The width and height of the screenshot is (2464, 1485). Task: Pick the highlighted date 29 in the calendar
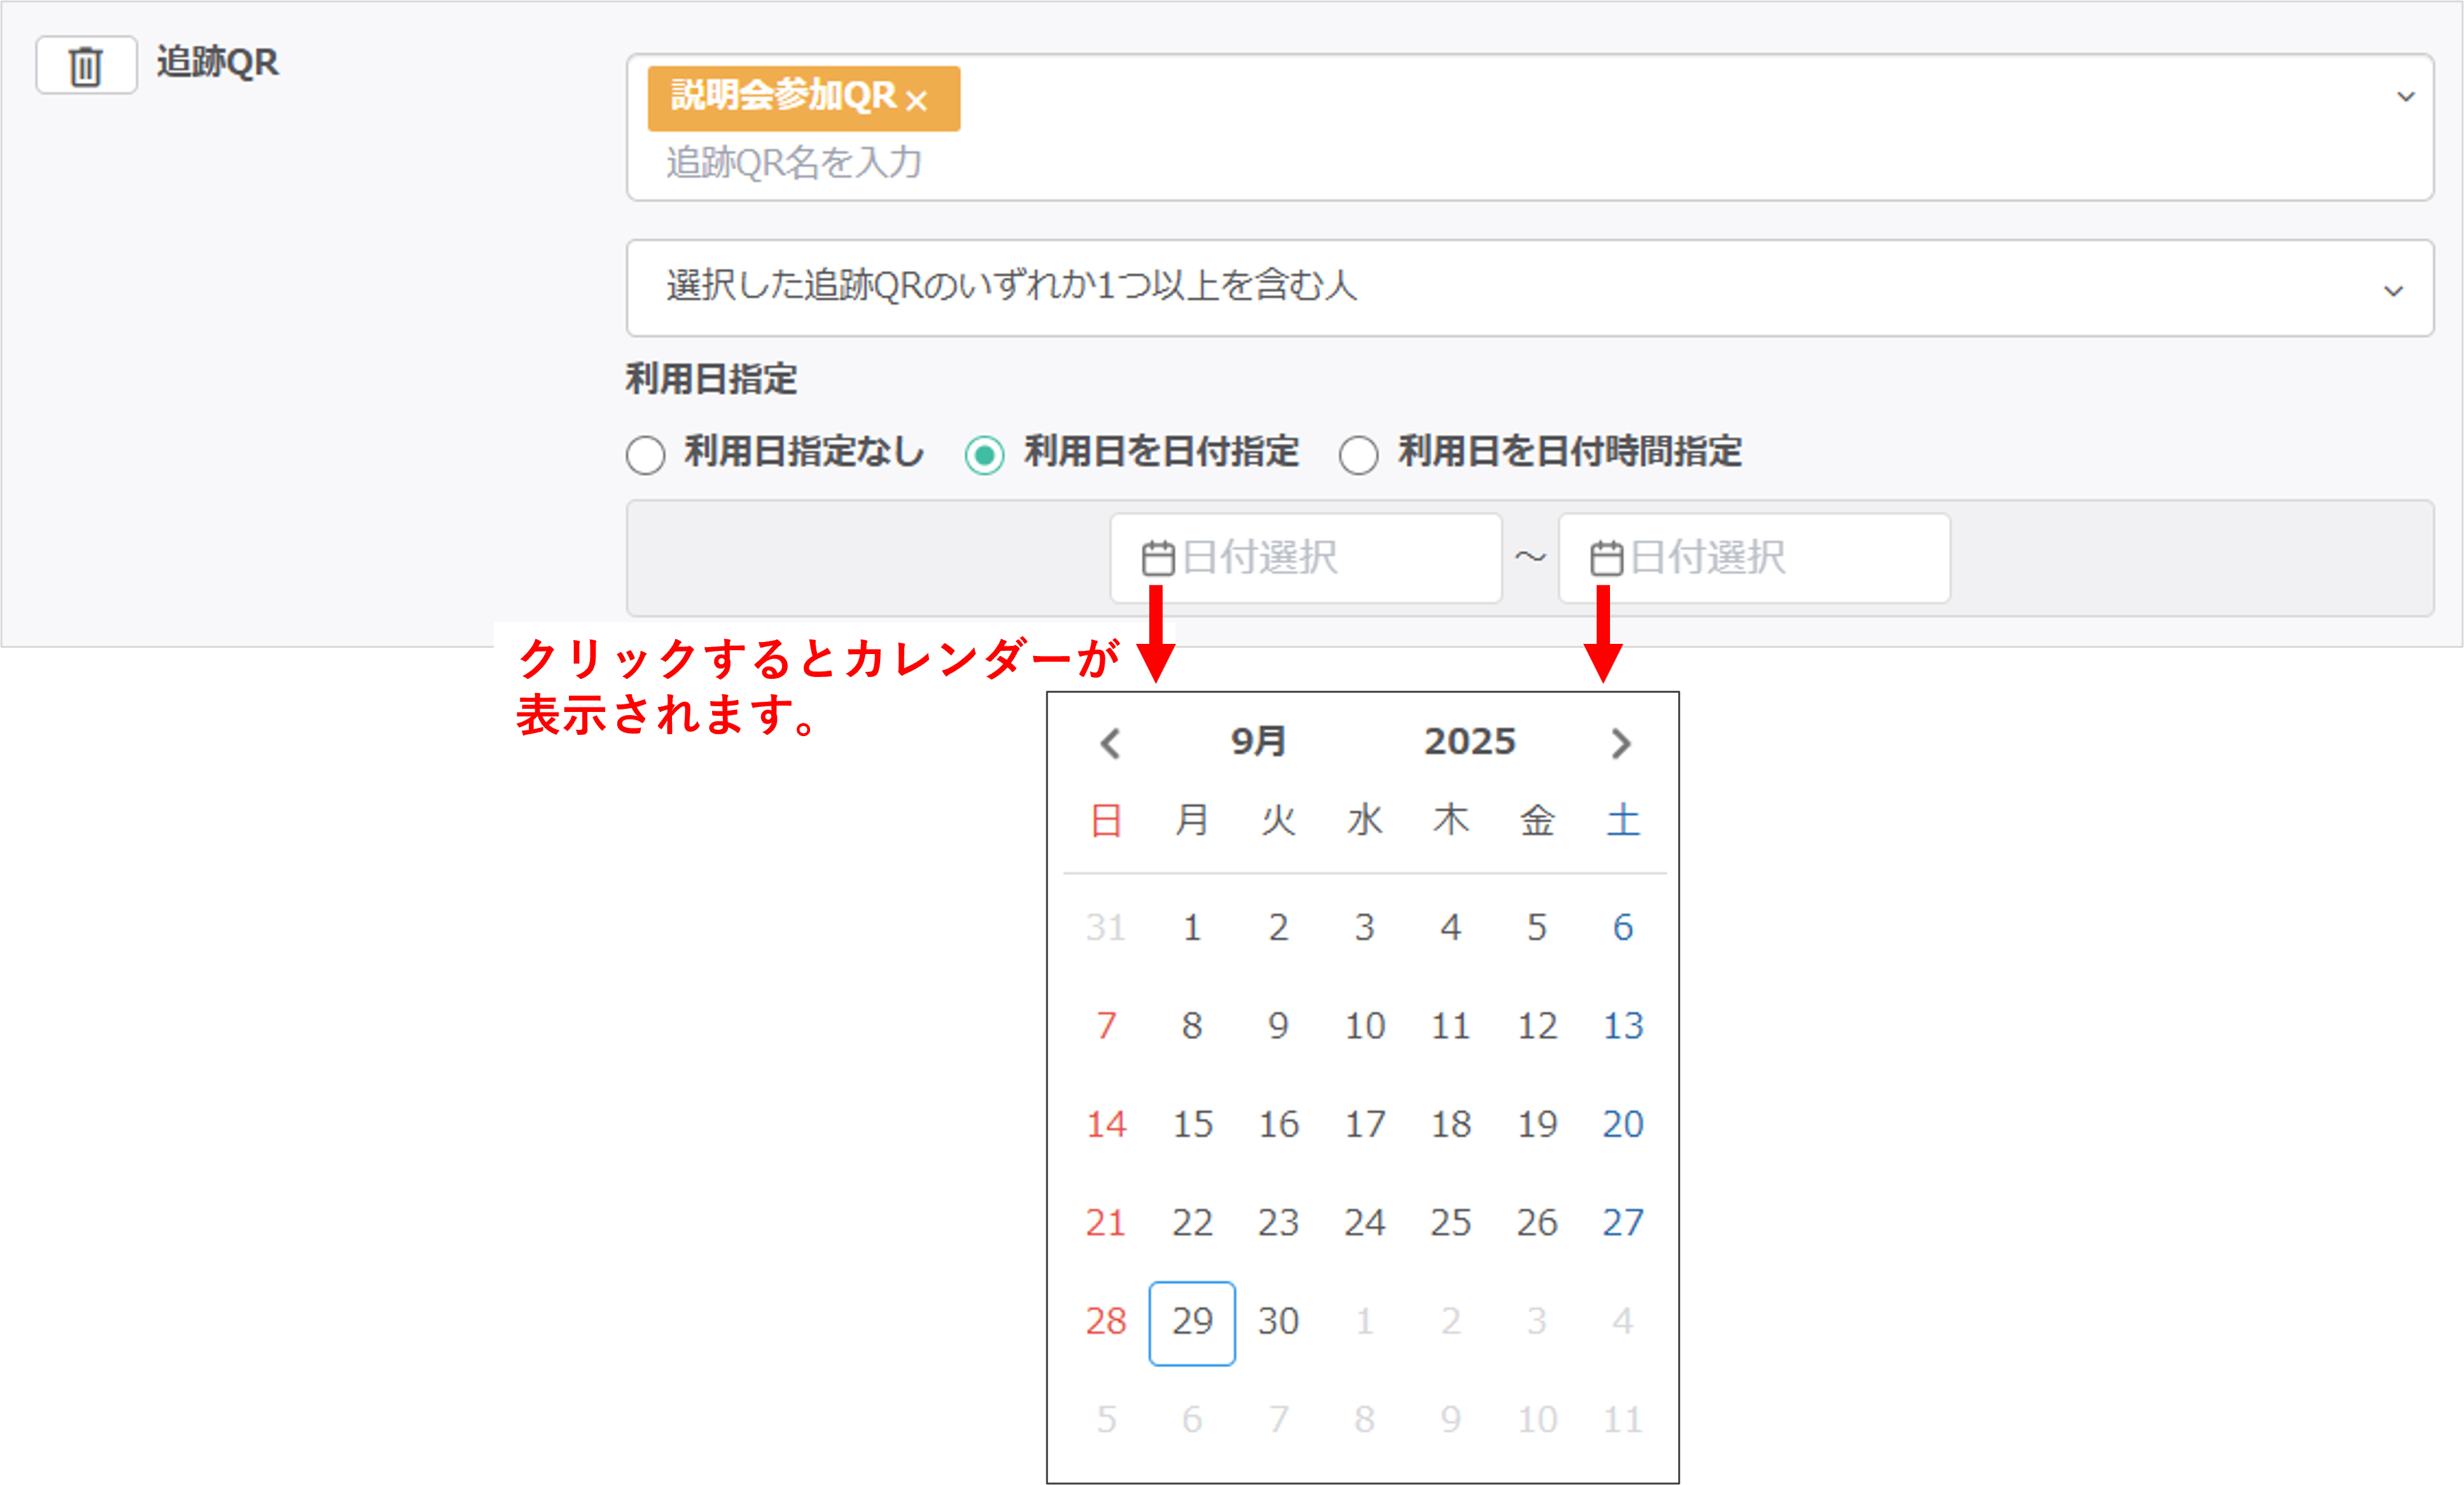coord(1192,1322)
